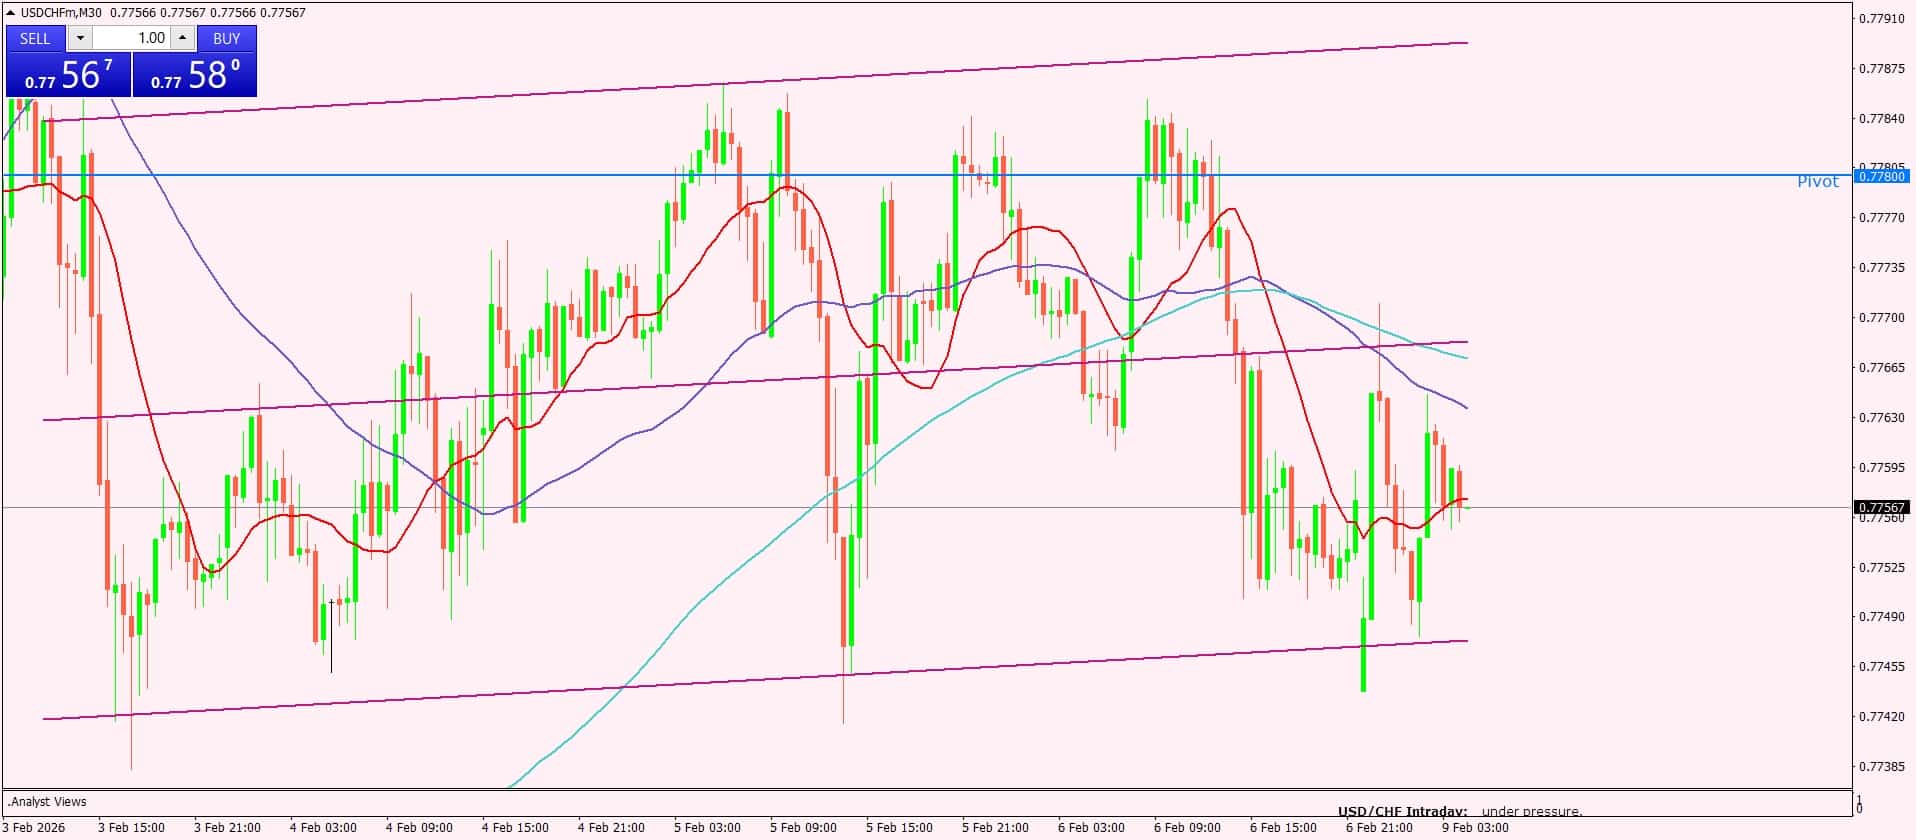Click the BUY button
This screenshot has height=840, width=1916.
click(x=227, y=38)
